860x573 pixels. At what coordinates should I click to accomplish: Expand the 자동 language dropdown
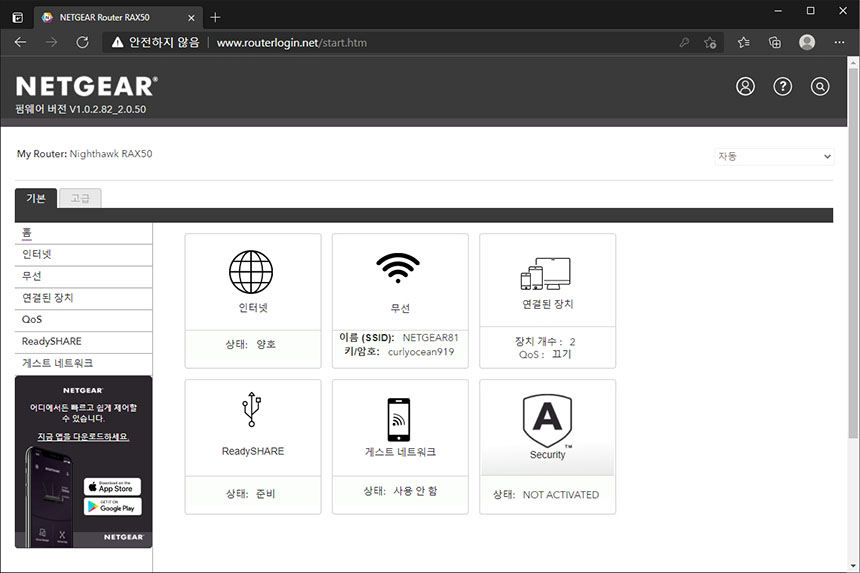click(774, 156)
